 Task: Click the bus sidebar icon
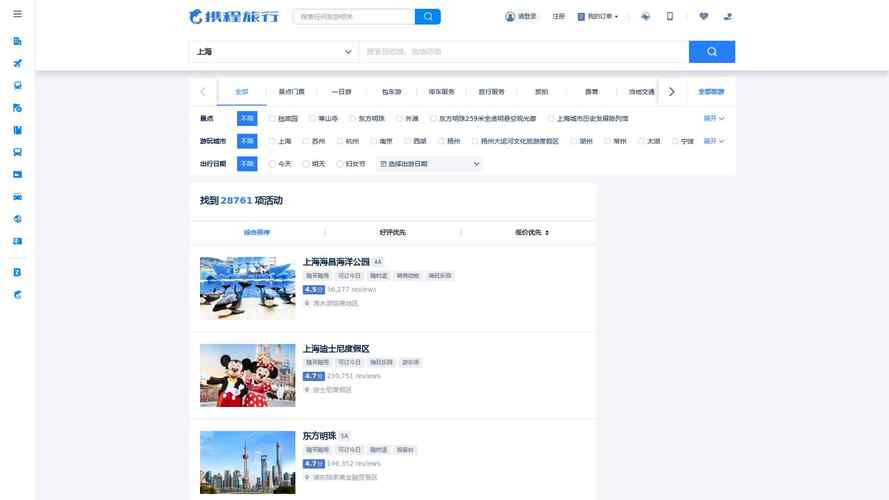(x=18, y=152)
